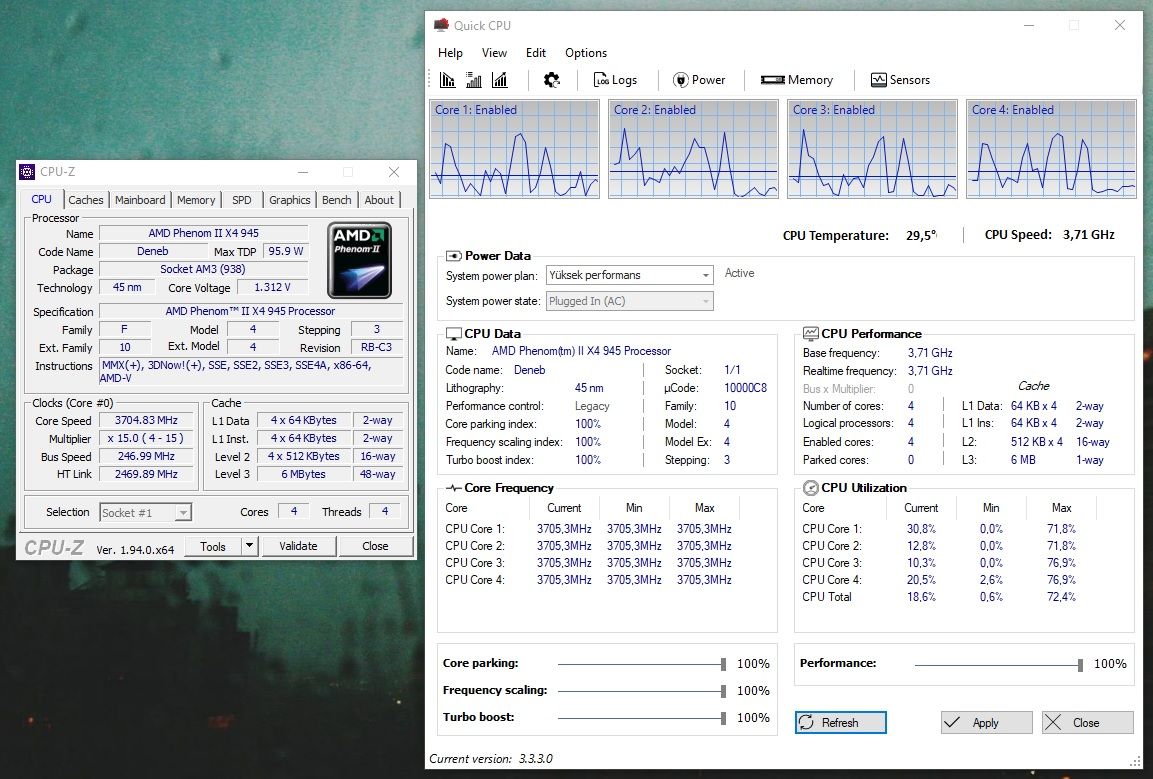Screen dimensions: 1153x779
Task: Click the CPU Temperature value 29,5°
Action: [x=921, y=235]
